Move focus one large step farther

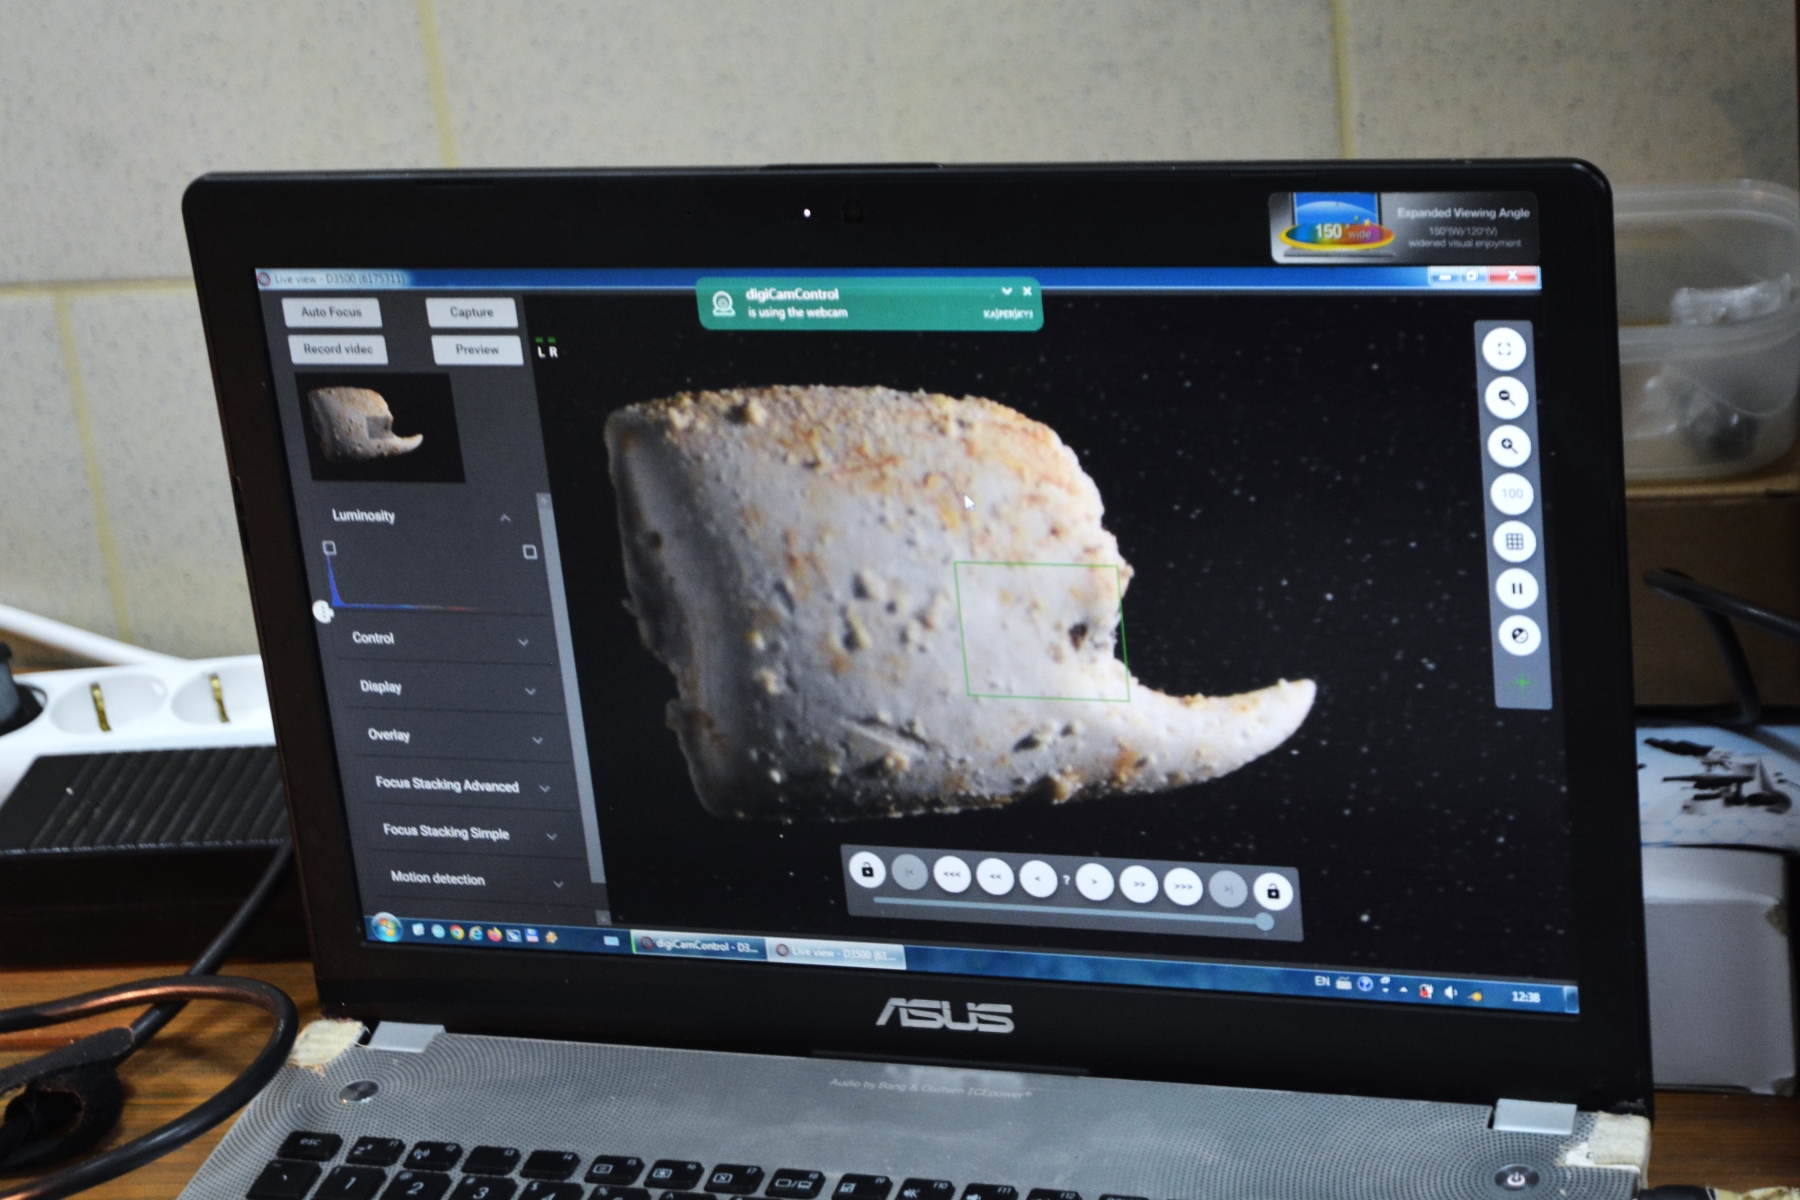tap(1183, 886)
